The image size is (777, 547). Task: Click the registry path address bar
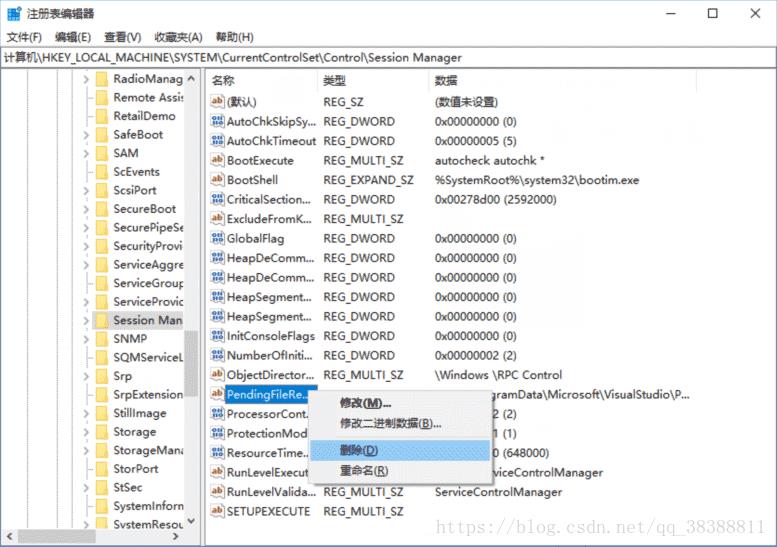click(388, 57)
